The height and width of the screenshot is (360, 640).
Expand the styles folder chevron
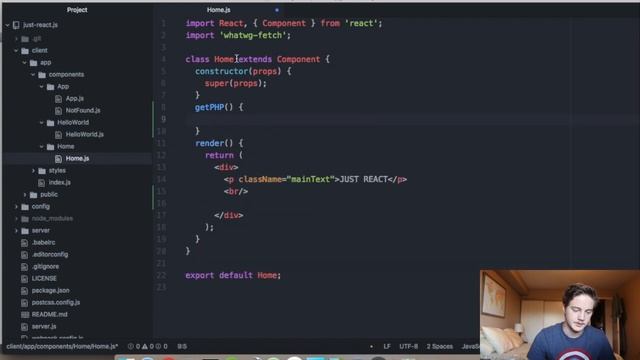33,171
